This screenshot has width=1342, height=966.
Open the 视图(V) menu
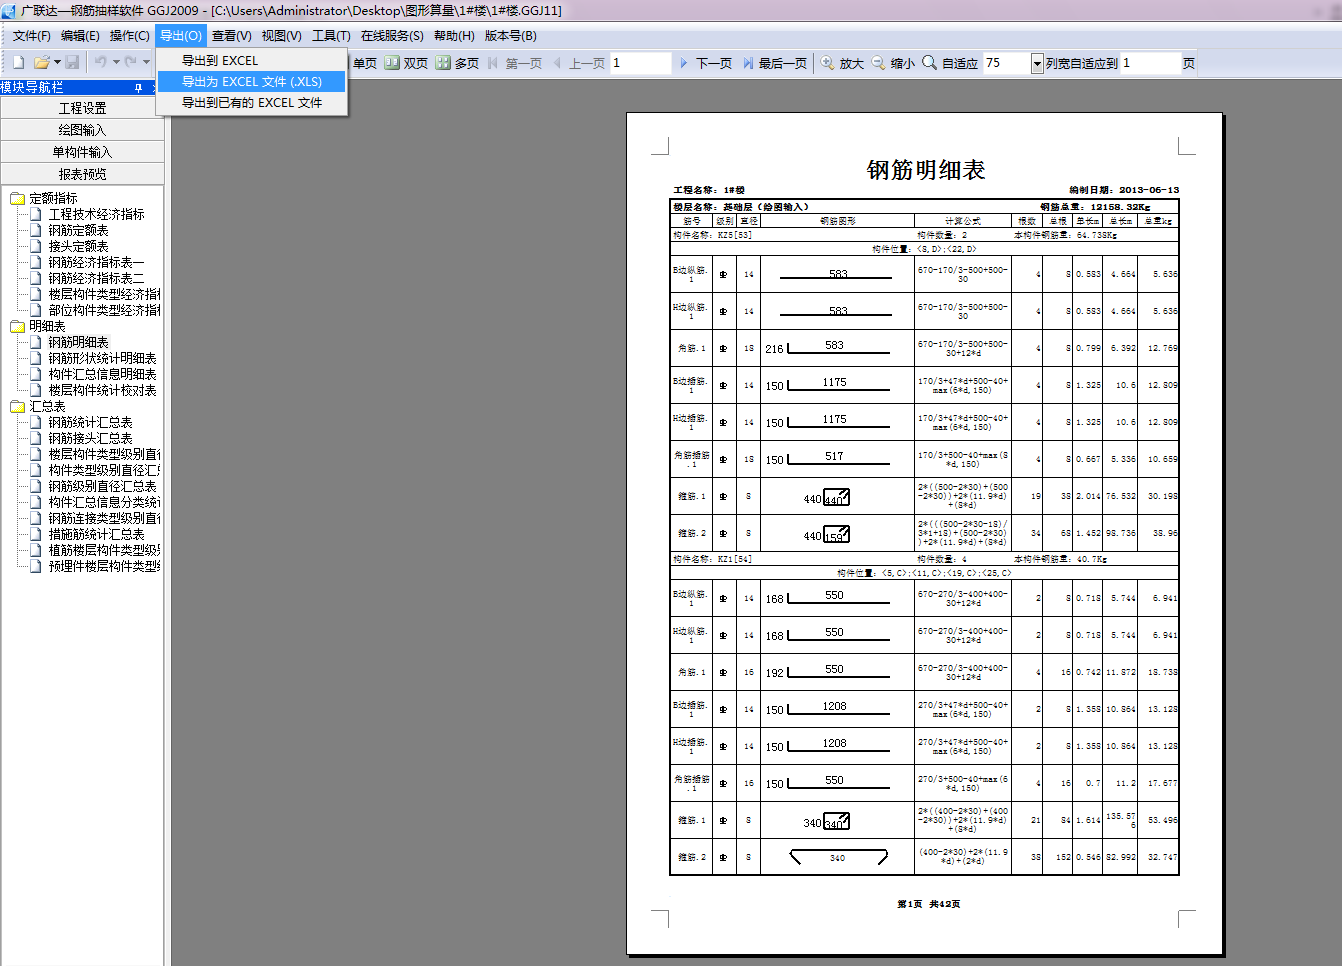[x=281, y=36]
